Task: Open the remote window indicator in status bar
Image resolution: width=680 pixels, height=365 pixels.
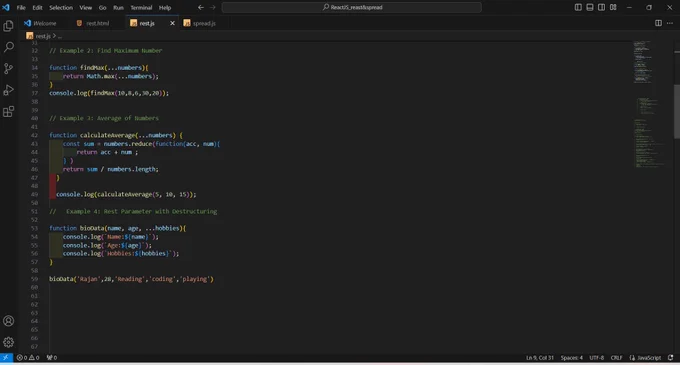Action: [x=6, y=358]
